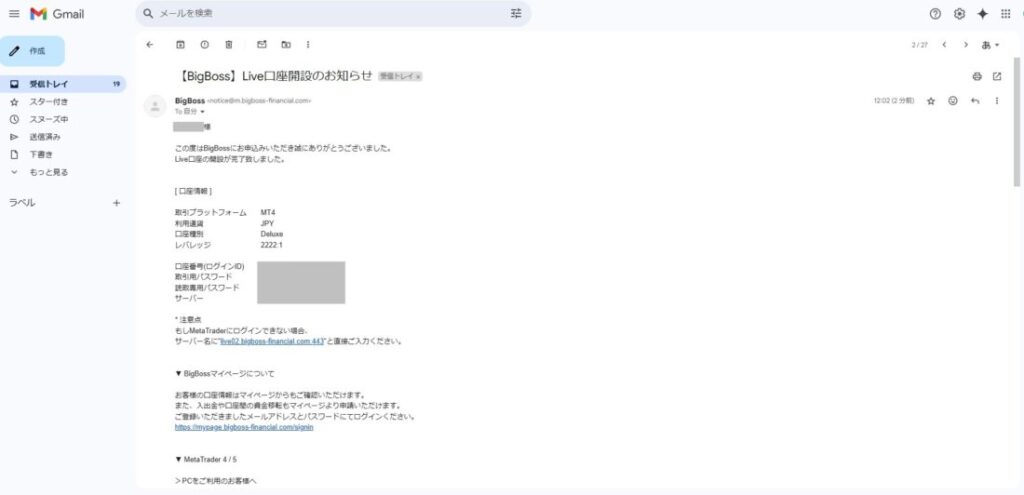
Task: Open the mypage.bigboss-financial.com signin link
Action: tap(244, 427)
